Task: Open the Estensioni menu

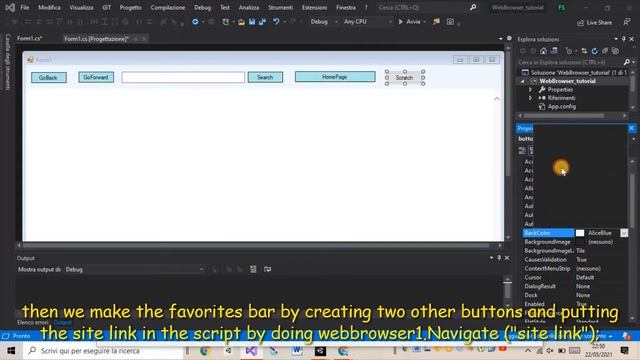Action: coord(314,8)
